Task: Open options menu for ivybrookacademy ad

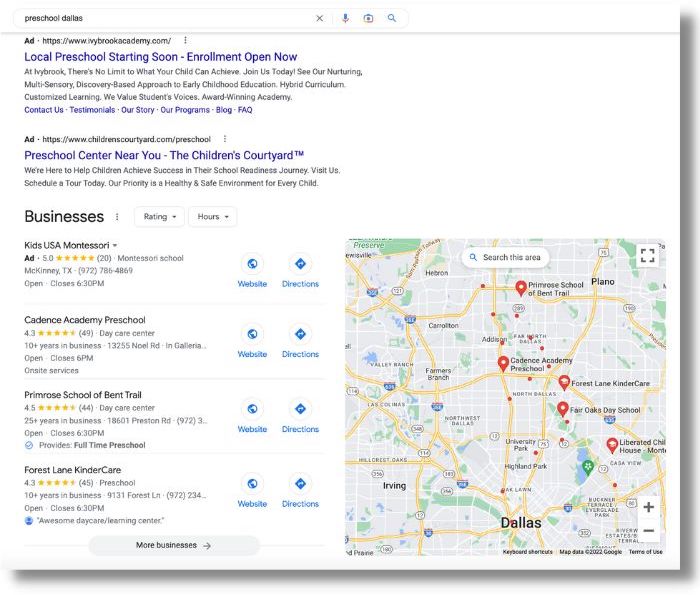Action: (x=185, y=41)
